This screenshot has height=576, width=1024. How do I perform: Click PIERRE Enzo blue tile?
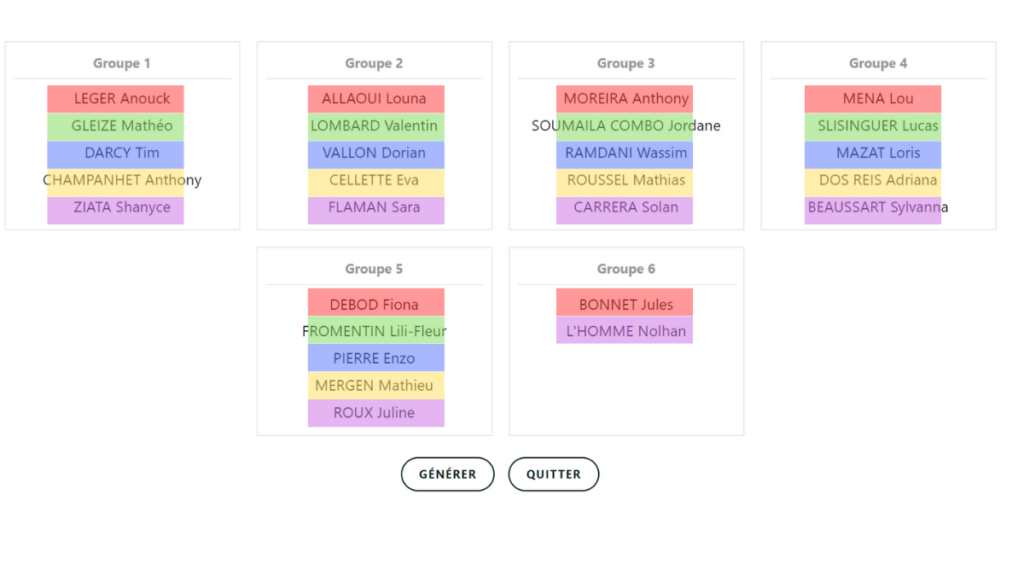click(x=375, y=359)
